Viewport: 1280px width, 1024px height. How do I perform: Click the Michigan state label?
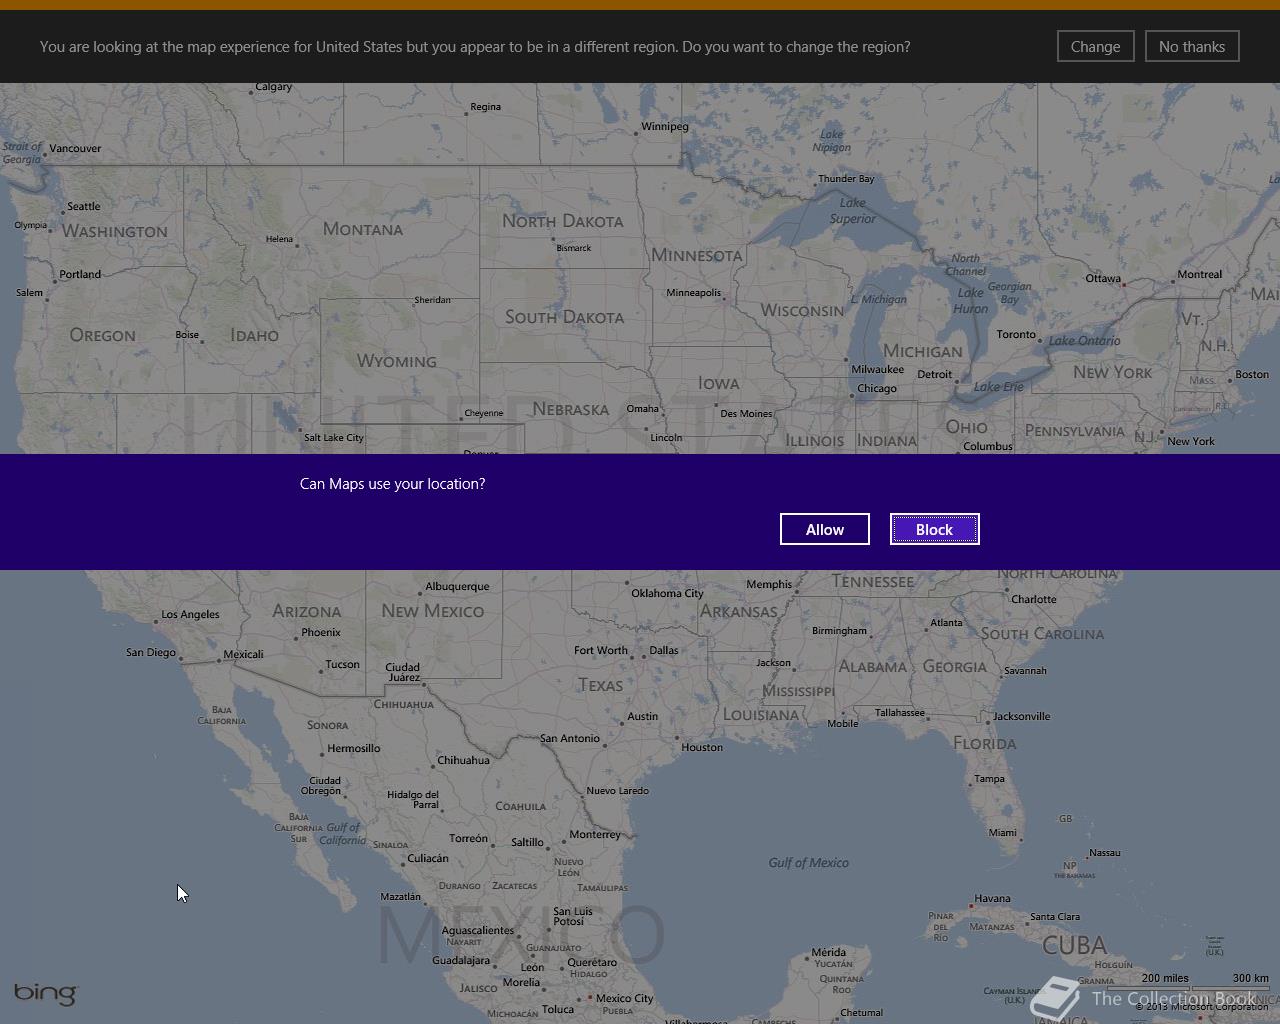[923, 351]
